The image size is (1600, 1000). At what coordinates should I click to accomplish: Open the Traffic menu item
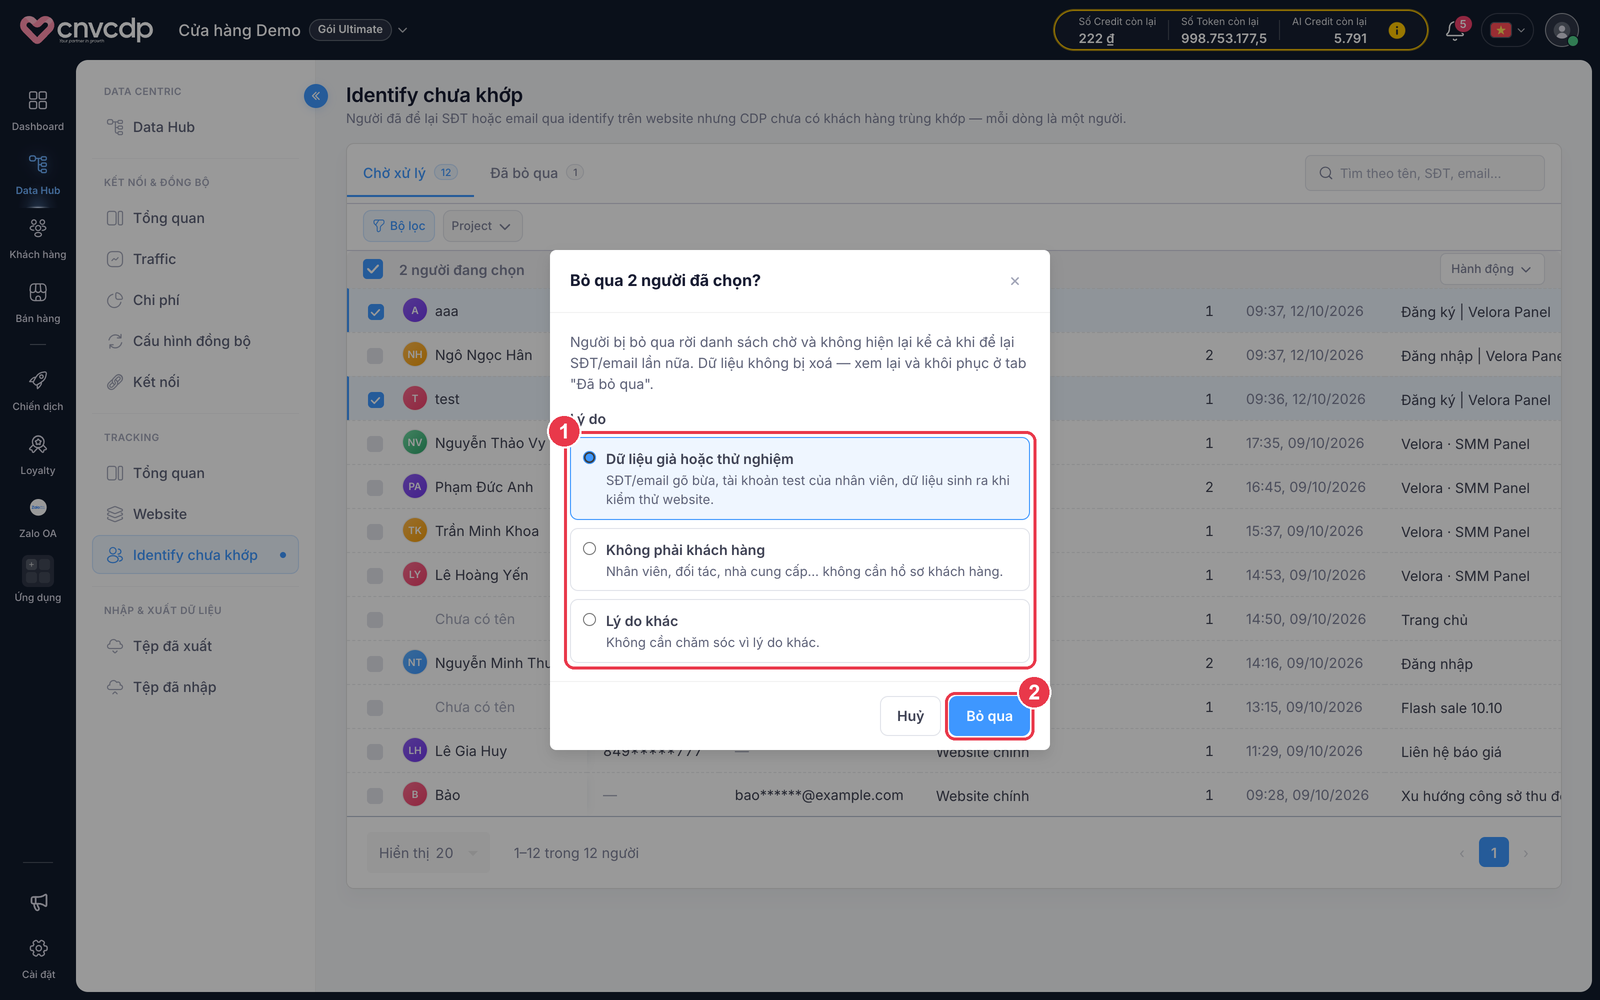pyautogui.click(x=154, y=259)
